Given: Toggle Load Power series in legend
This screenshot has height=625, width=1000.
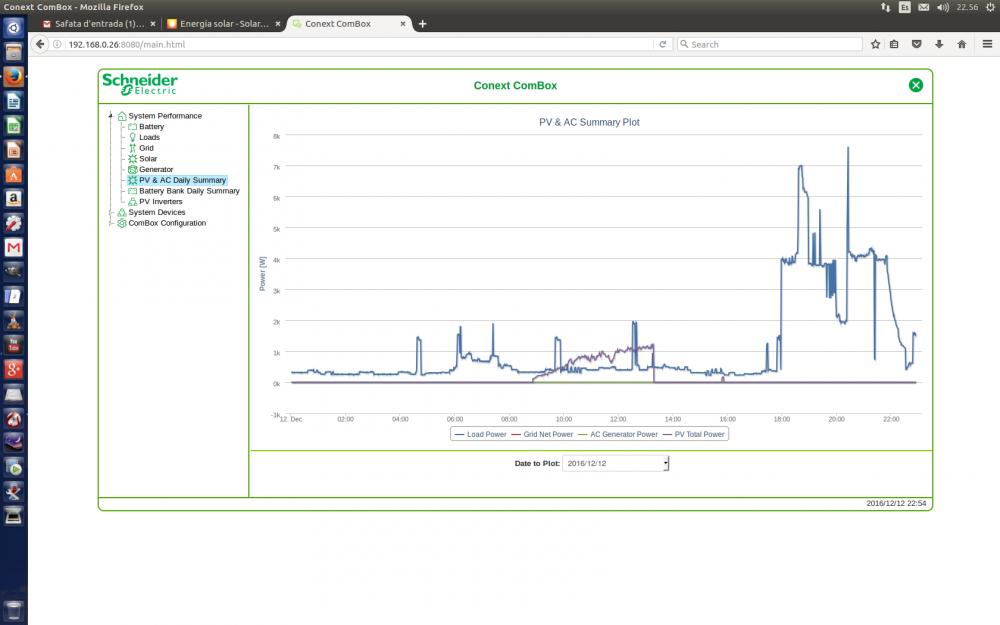Looking at the screenshot, I should [x=480, y=434].
